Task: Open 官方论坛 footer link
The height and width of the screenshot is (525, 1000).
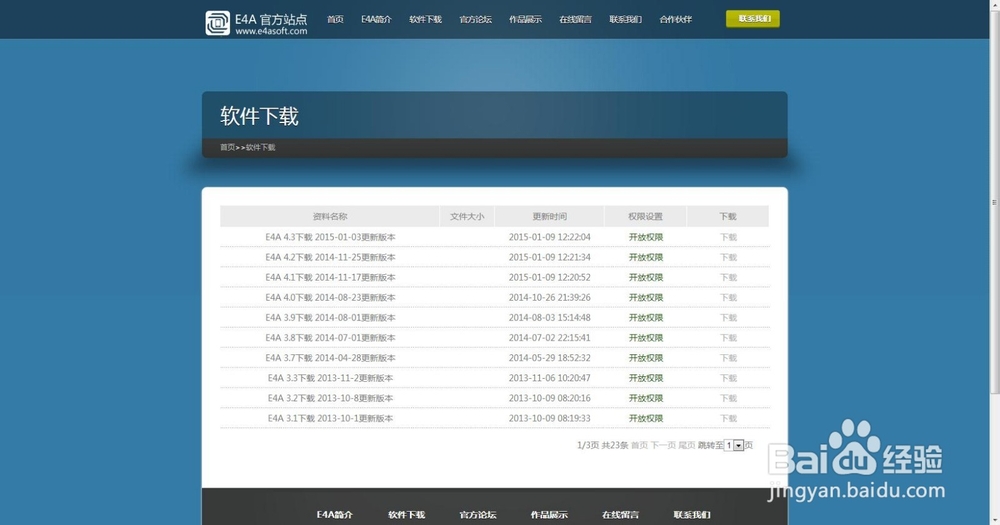Action: click(x=478, y=514)
